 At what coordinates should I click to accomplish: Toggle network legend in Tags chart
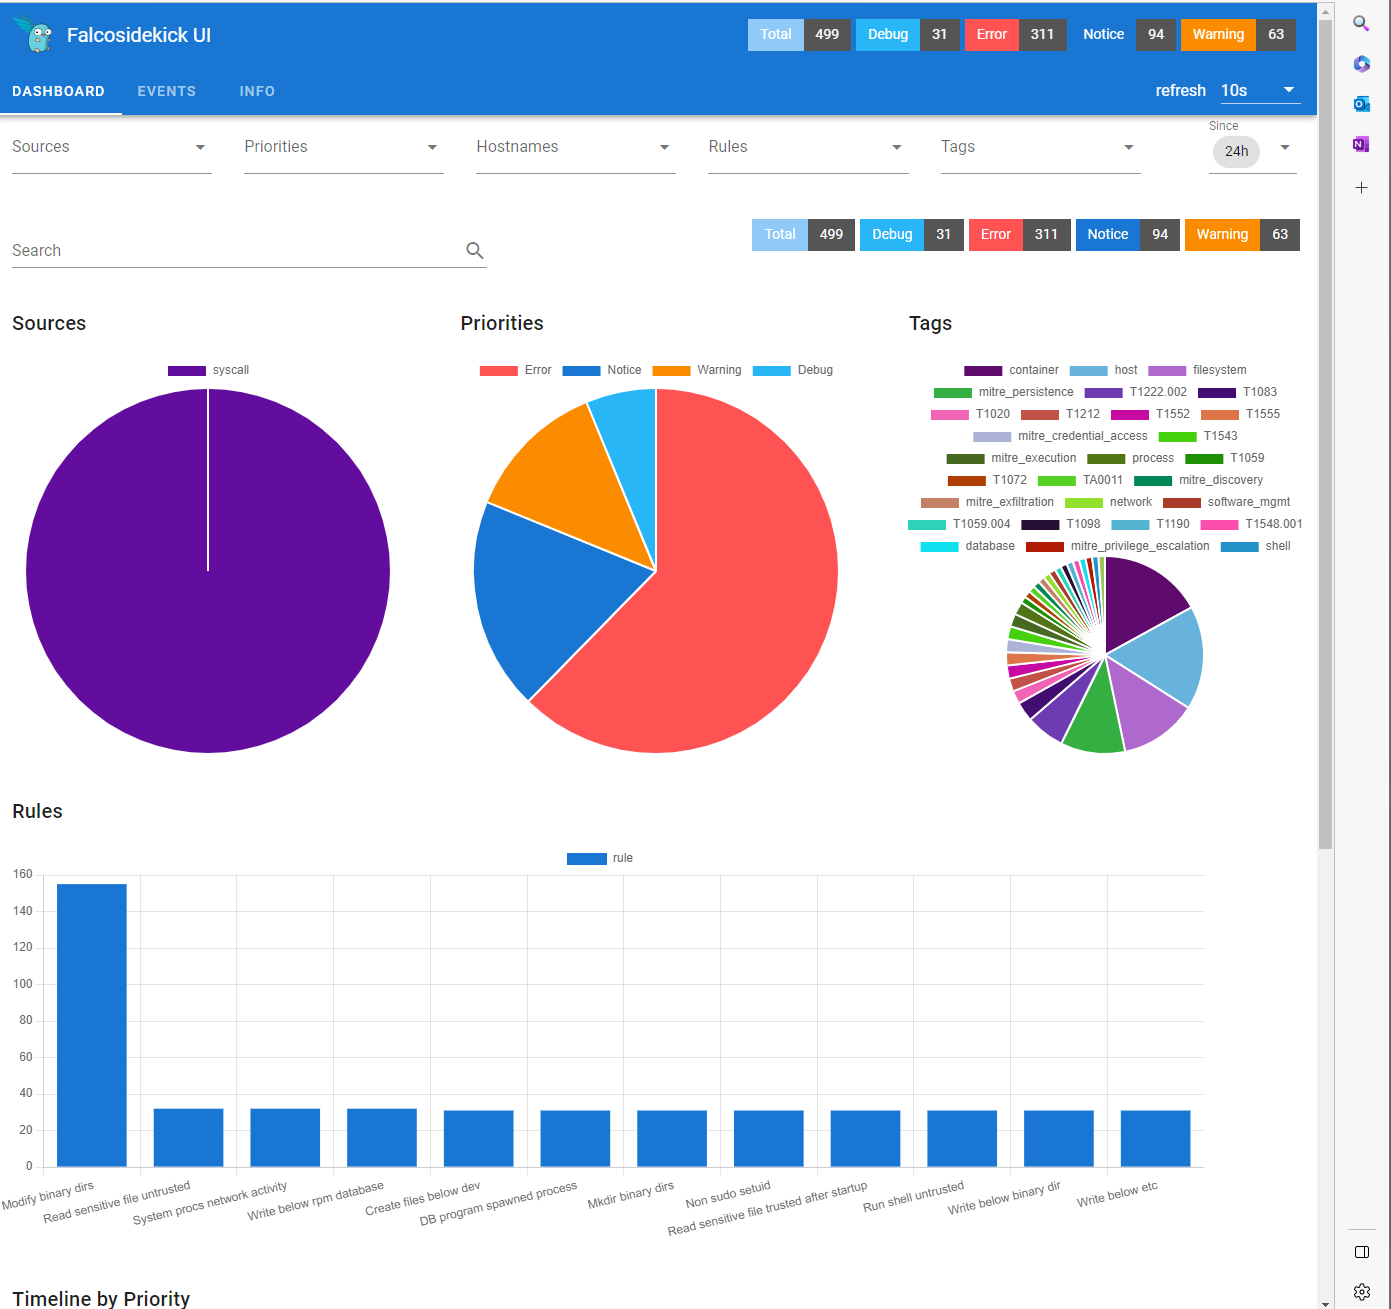[1108, 502]
